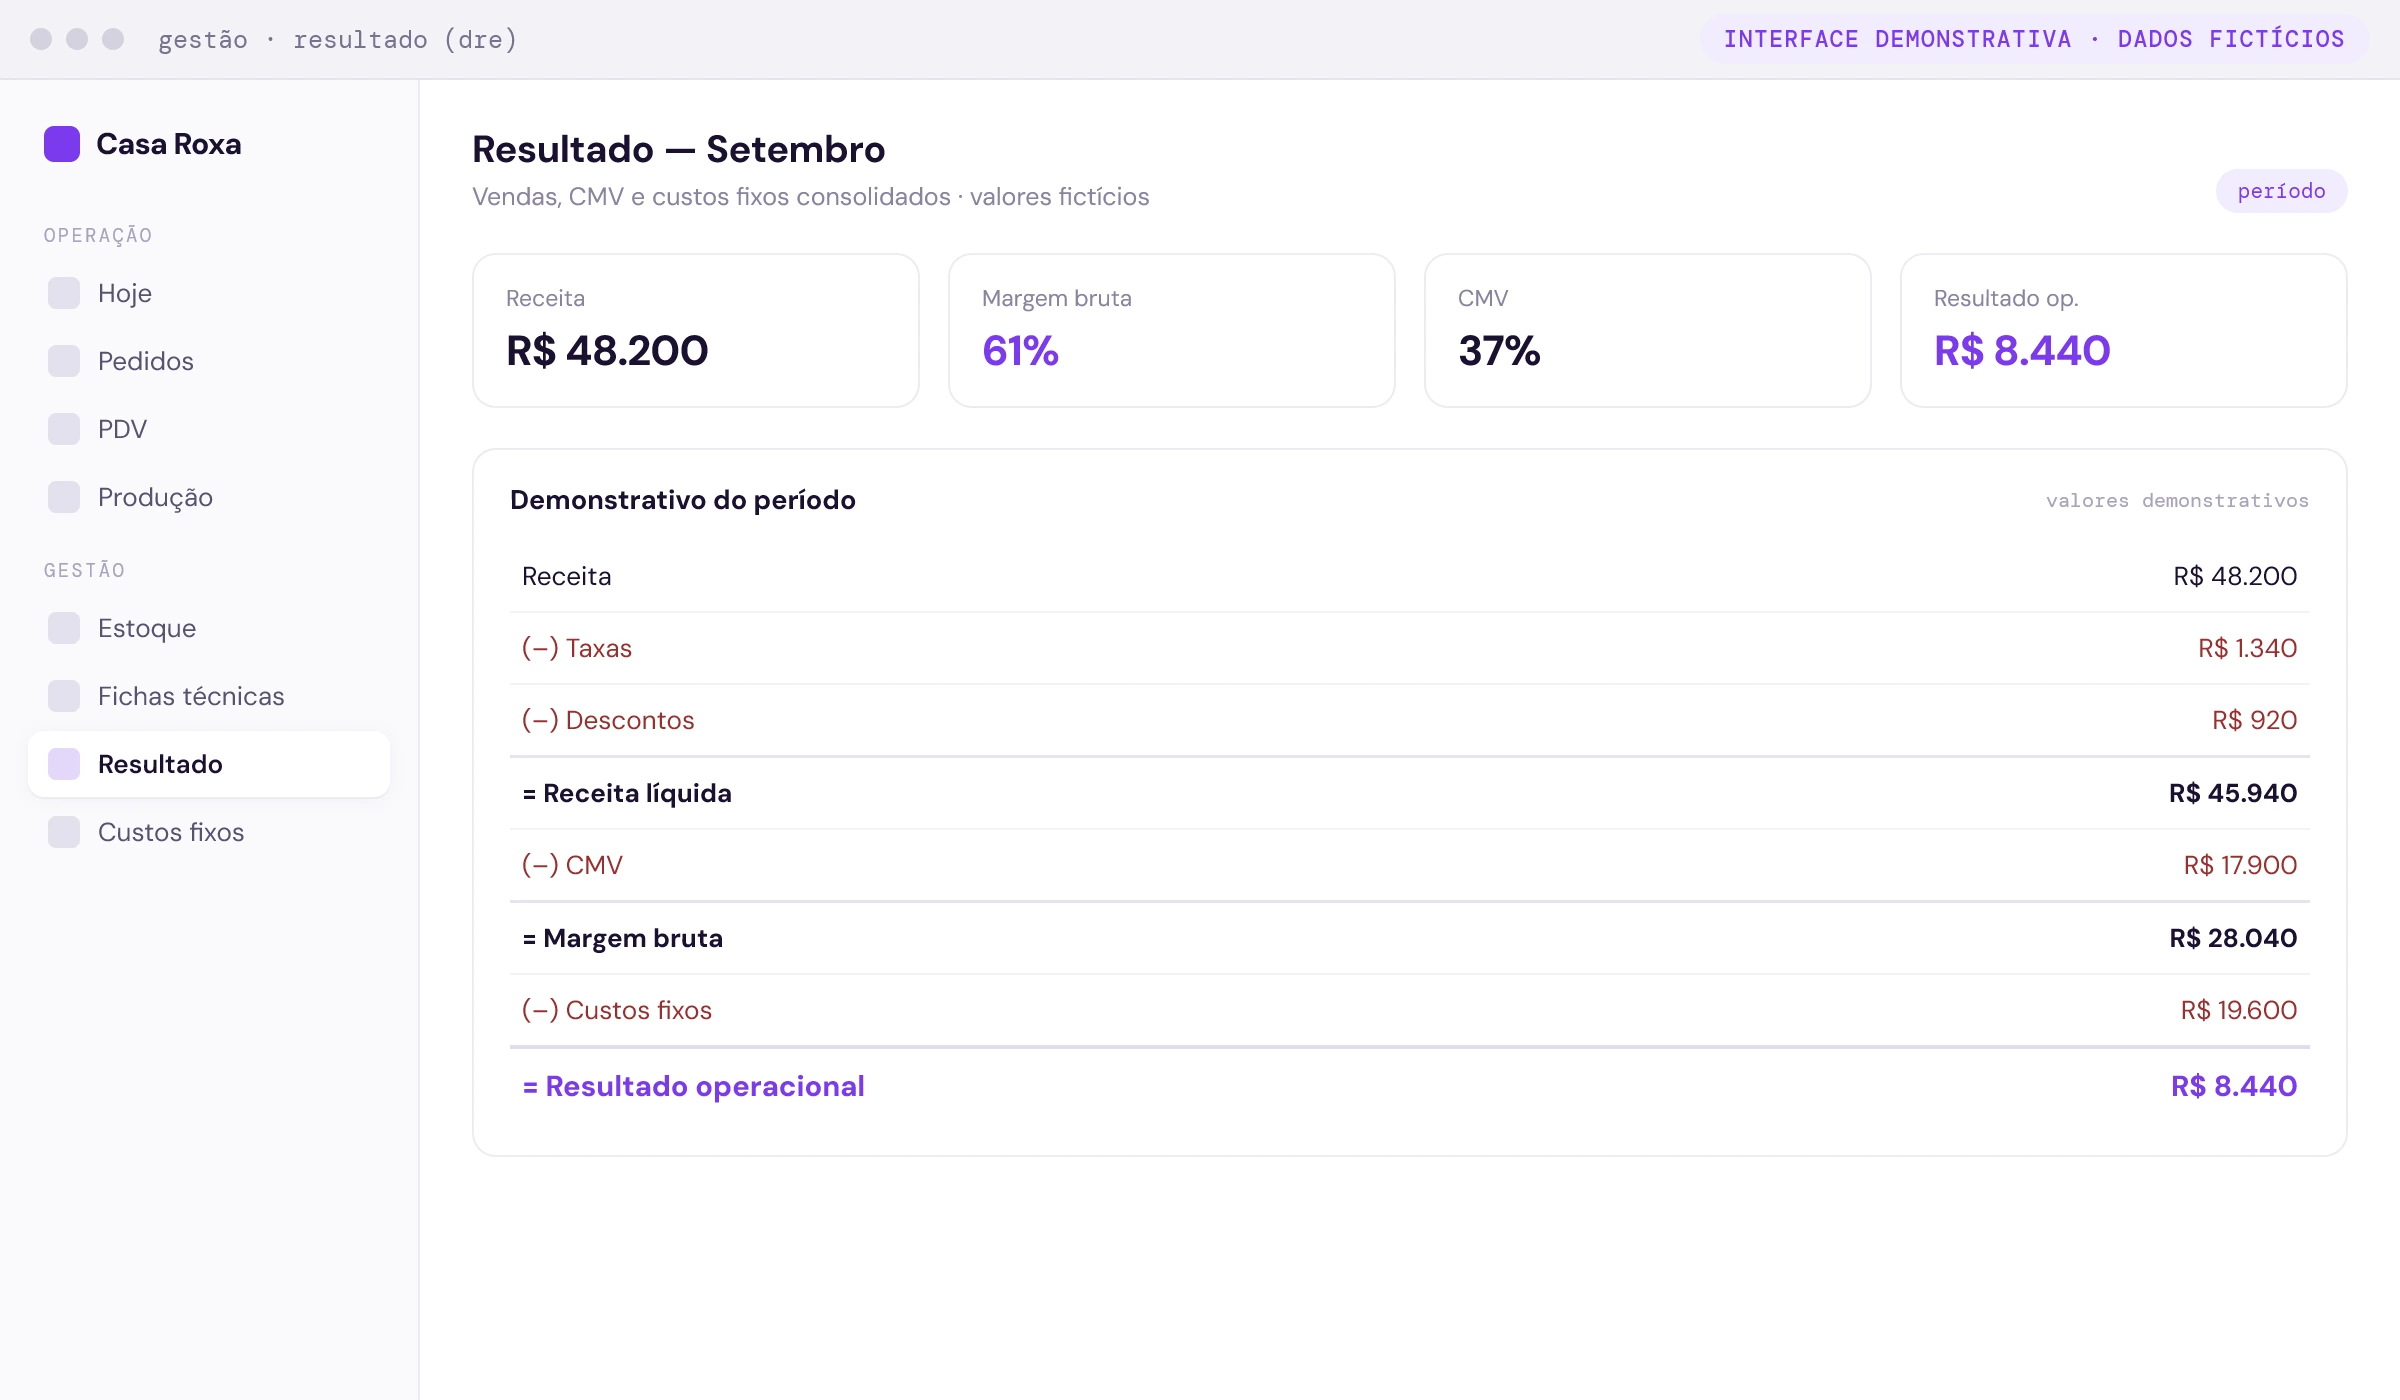Click the Descontos amount R$ 920

pos(2254,720)
